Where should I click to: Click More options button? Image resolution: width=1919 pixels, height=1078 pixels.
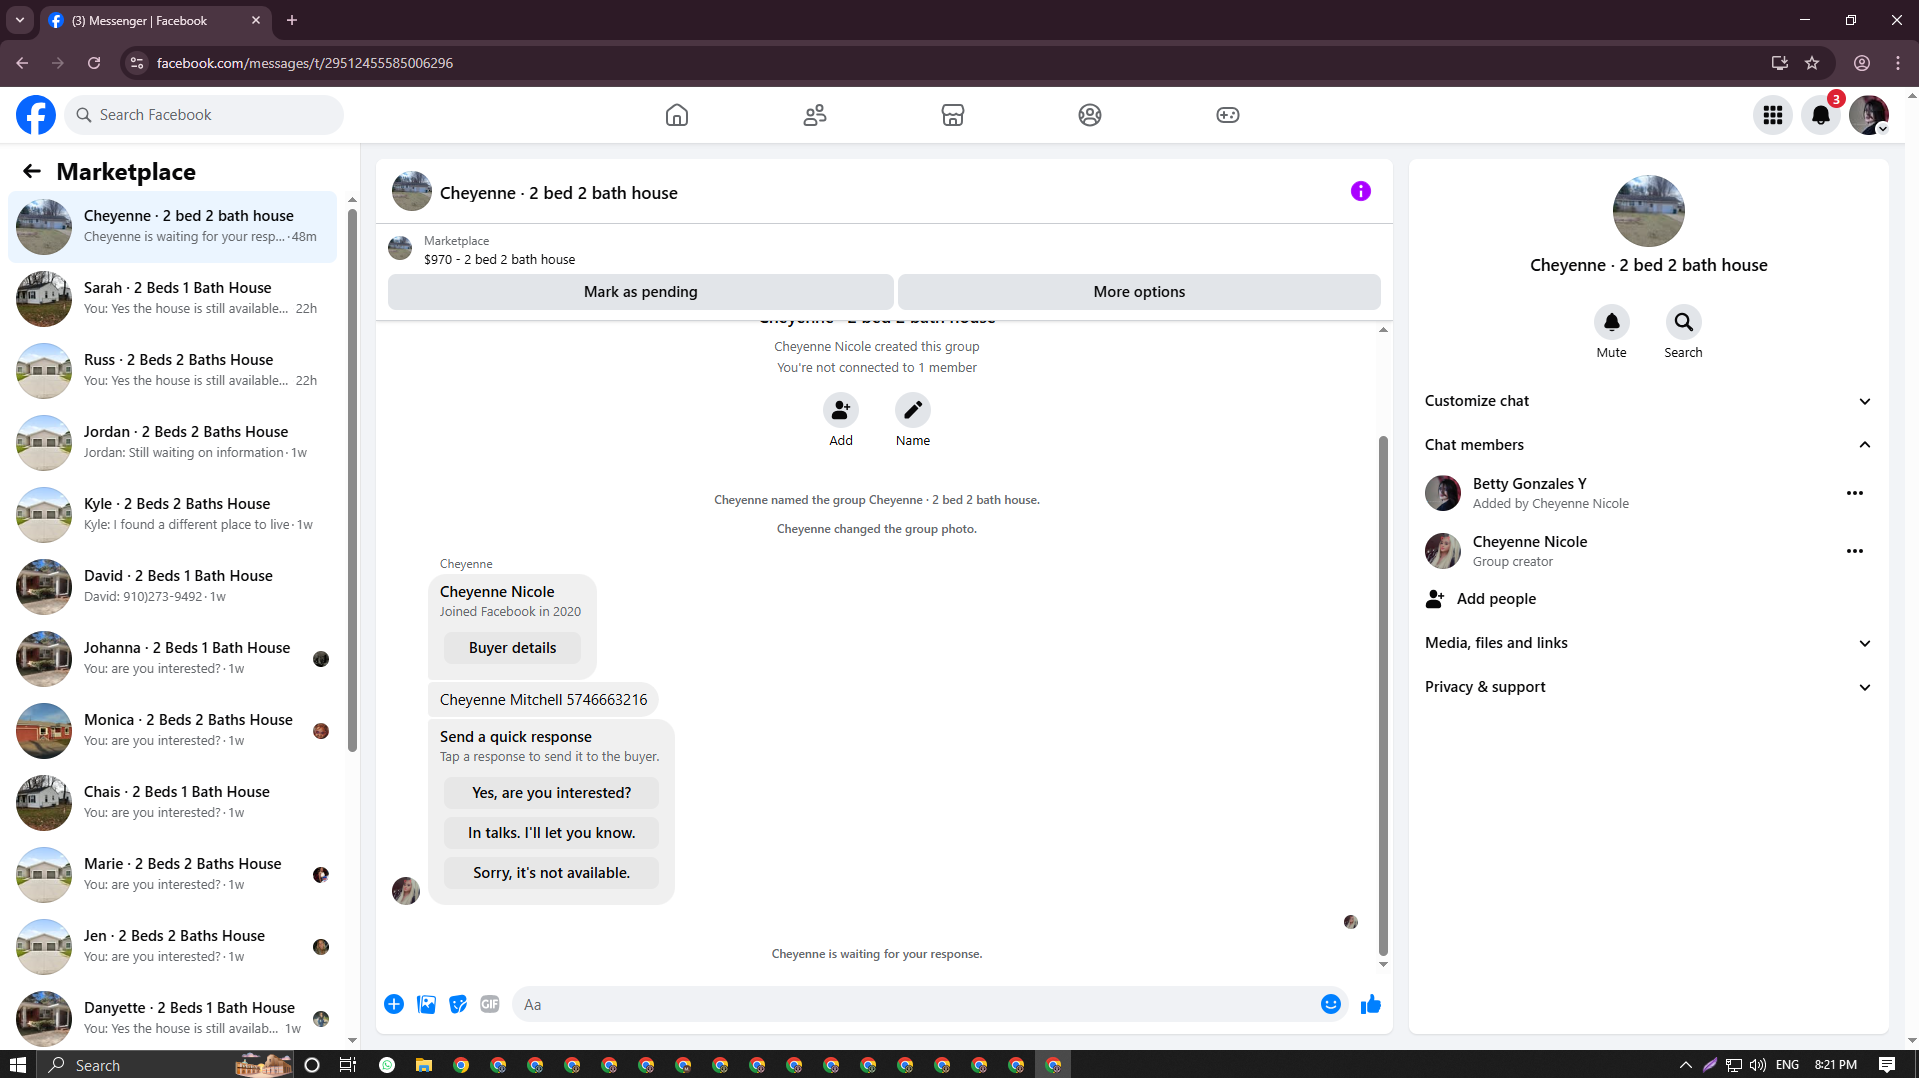[x=1139, y=292]
